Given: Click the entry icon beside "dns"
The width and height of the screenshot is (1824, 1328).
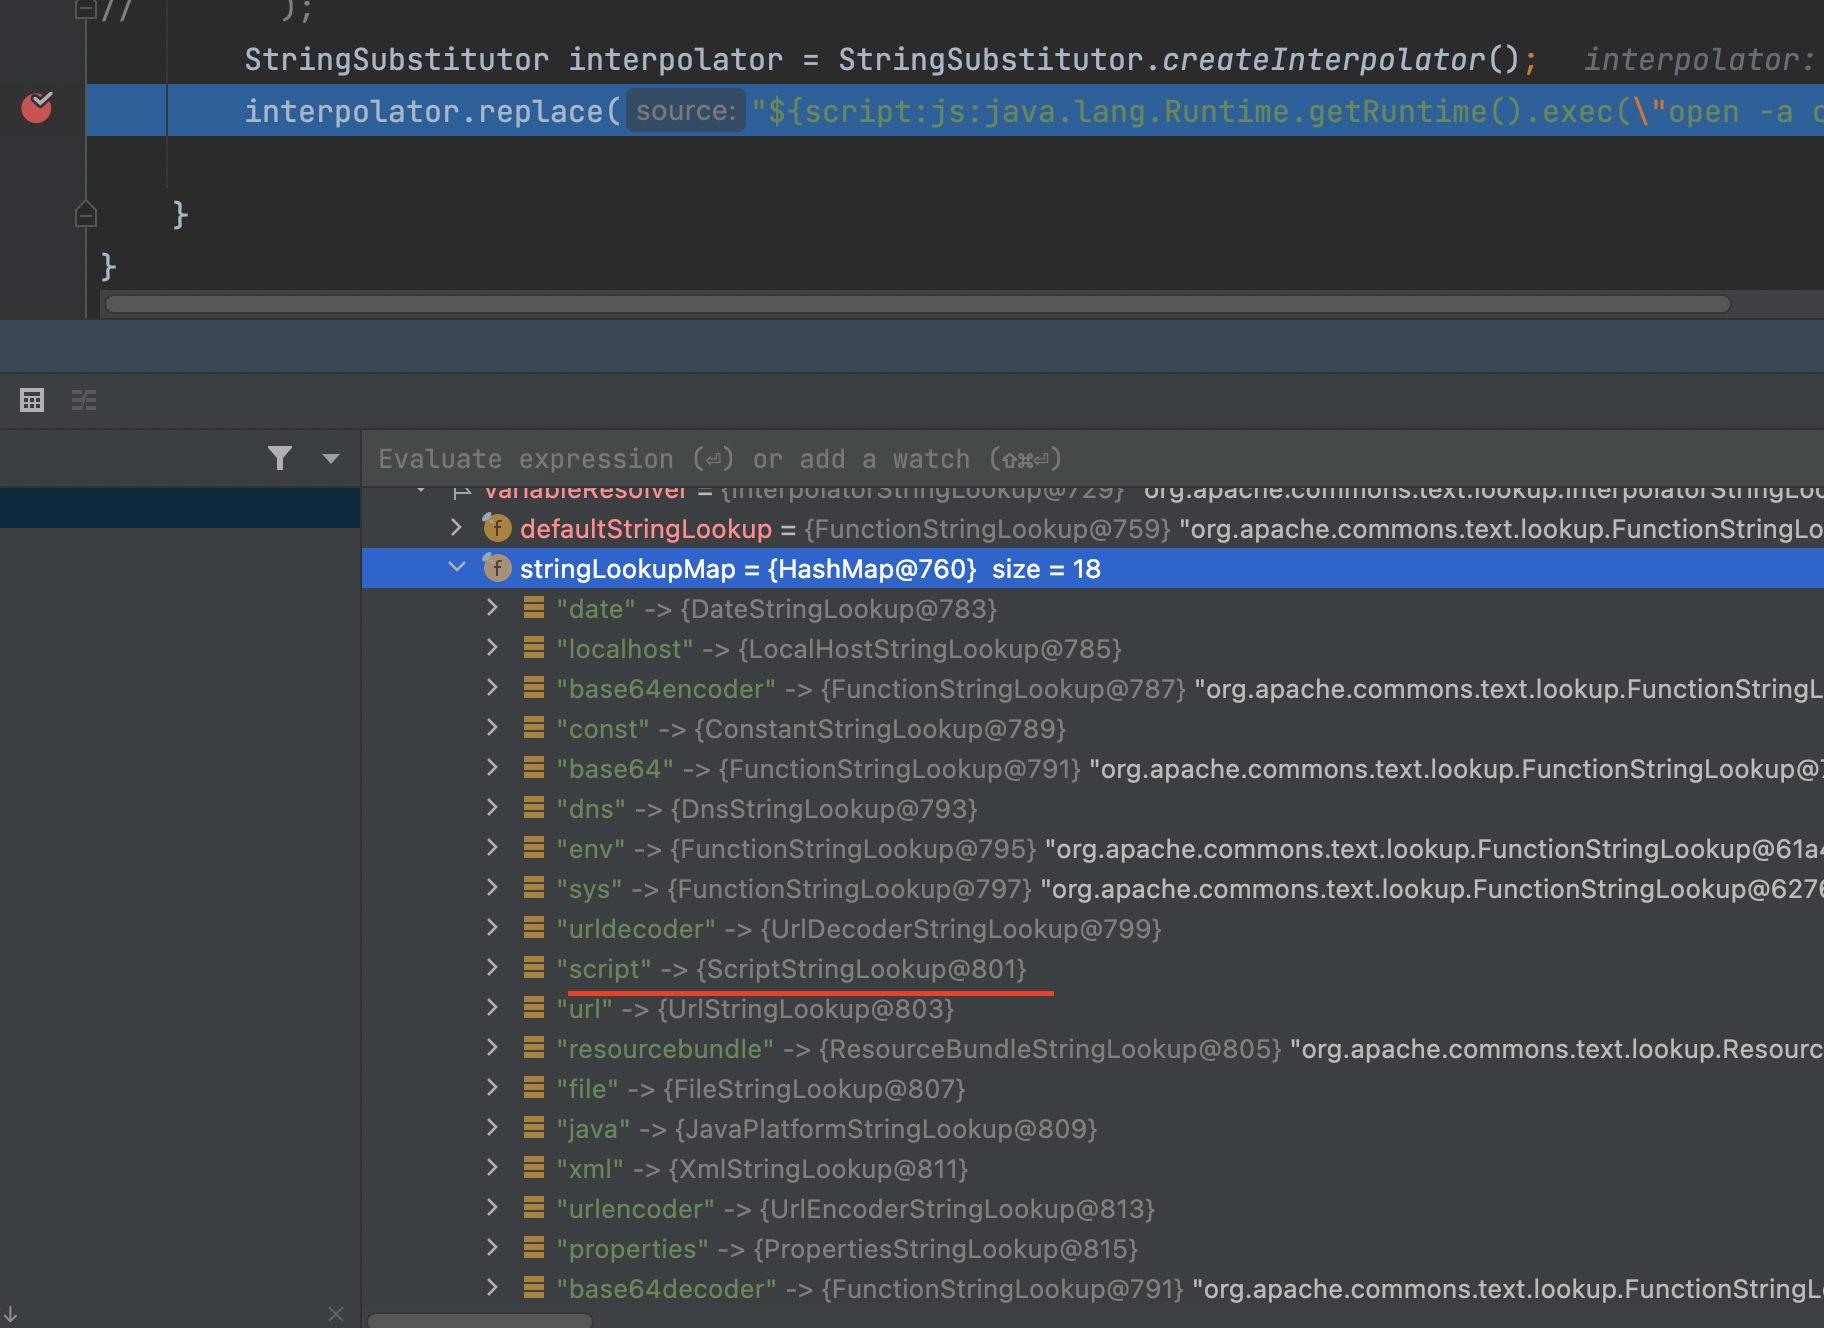Looking at the screenshot, I should (534, 807).
